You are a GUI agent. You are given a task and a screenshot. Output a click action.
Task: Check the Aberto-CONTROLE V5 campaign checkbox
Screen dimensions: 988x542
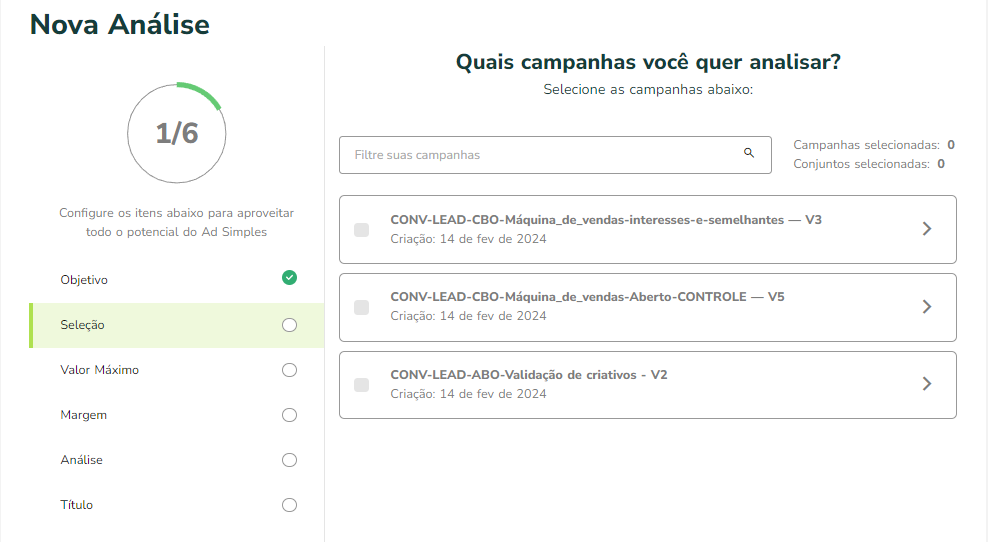pos(362,307)
